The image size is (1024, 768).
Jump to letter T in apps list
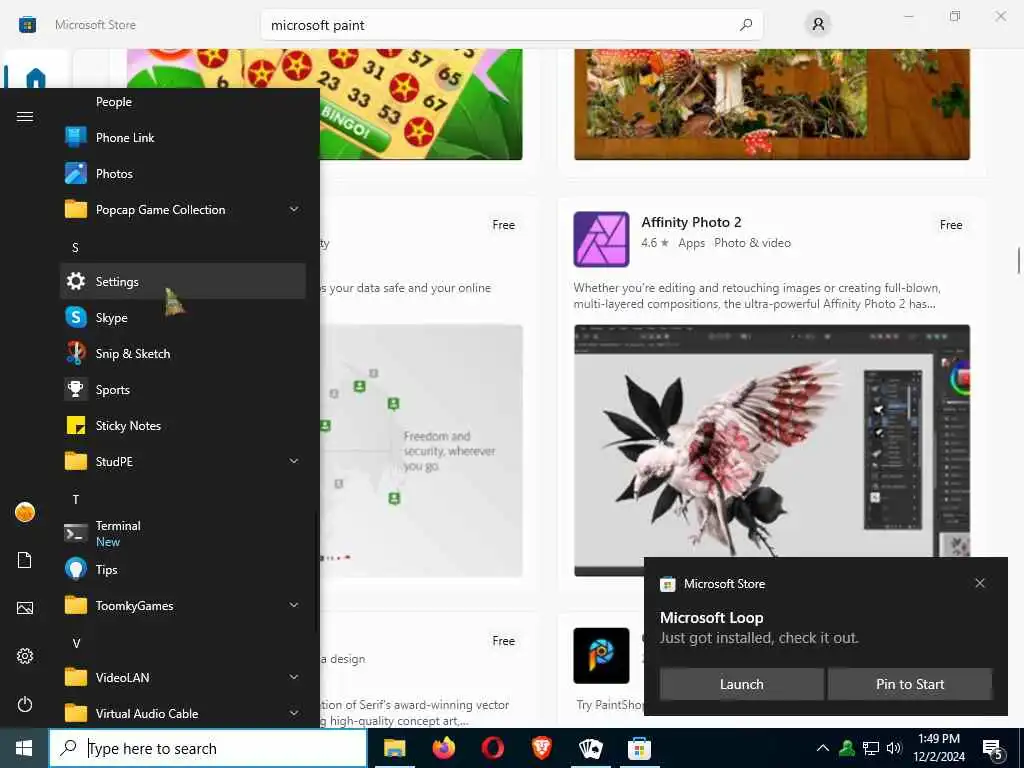[x=76, y=500]
